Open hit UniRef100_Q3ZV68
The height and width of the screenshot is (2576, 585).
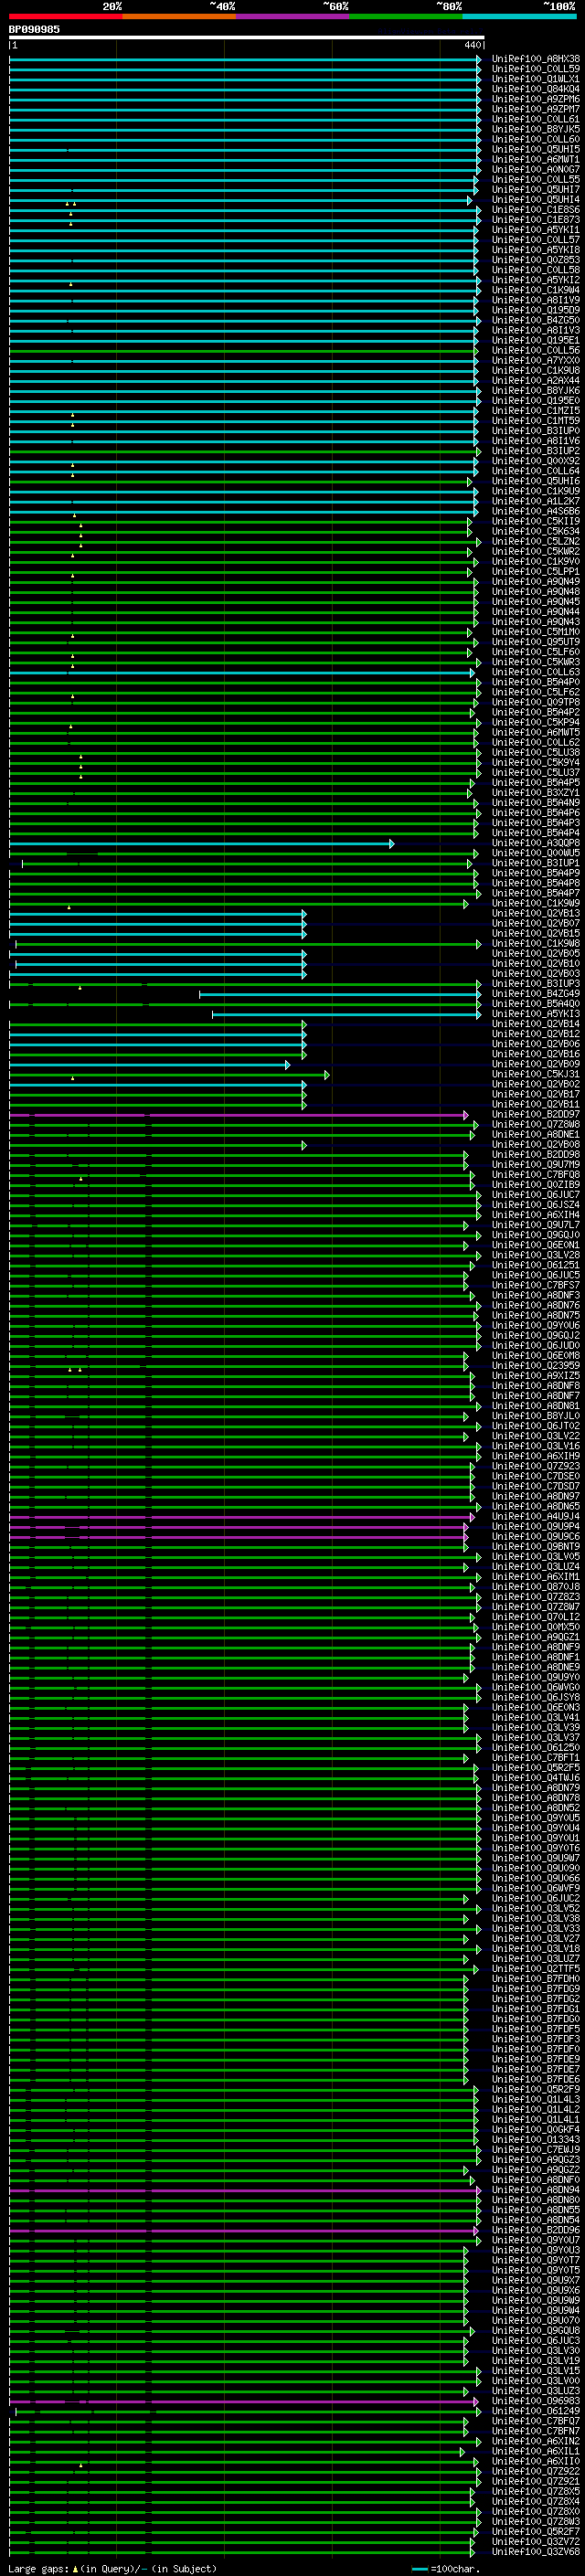(x=536, y=2551)
